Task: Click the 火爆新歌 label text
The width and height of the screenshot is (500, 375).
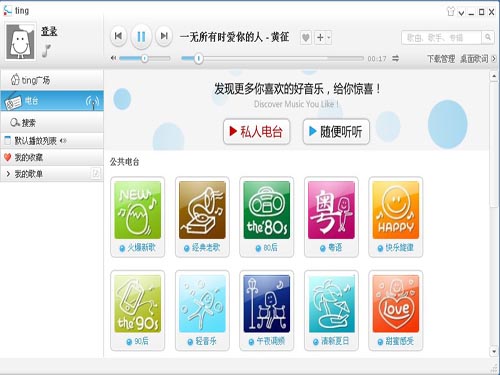Action: [141, 248]
